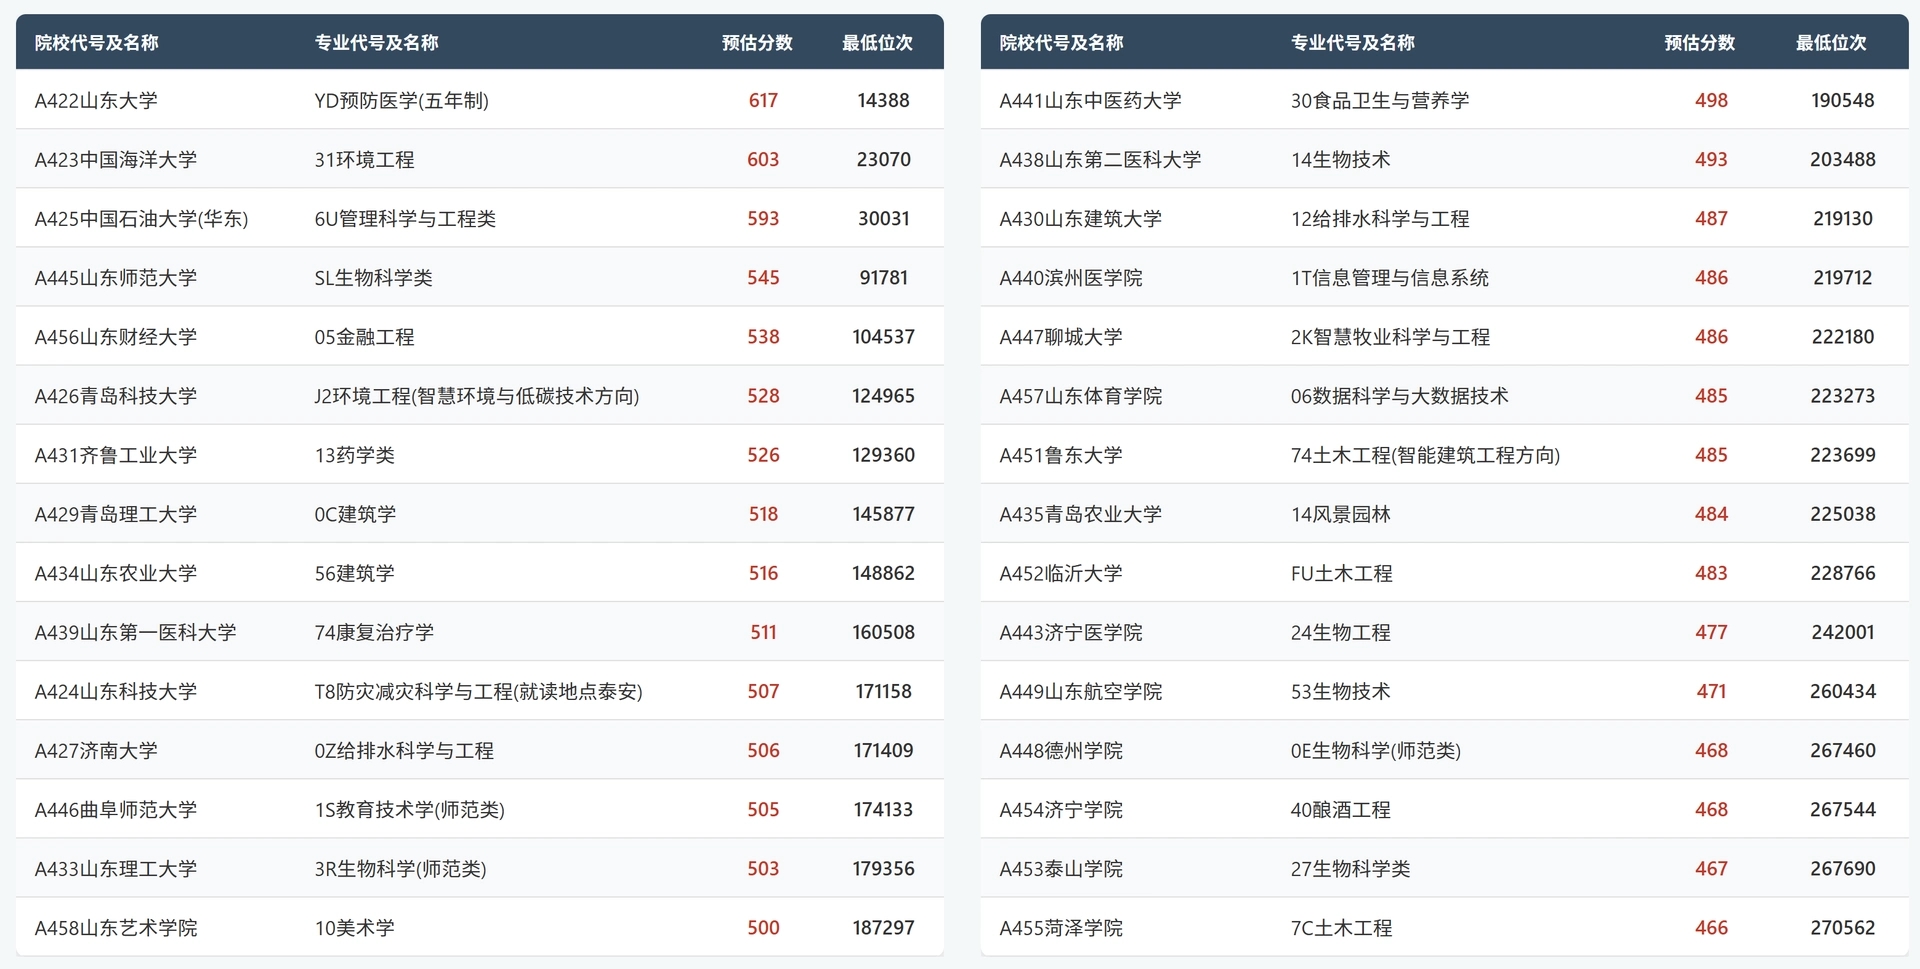Viewport: 1920px width, 969px height.
Task: Select A458山东艺术学院
Action: coord(115,926)
